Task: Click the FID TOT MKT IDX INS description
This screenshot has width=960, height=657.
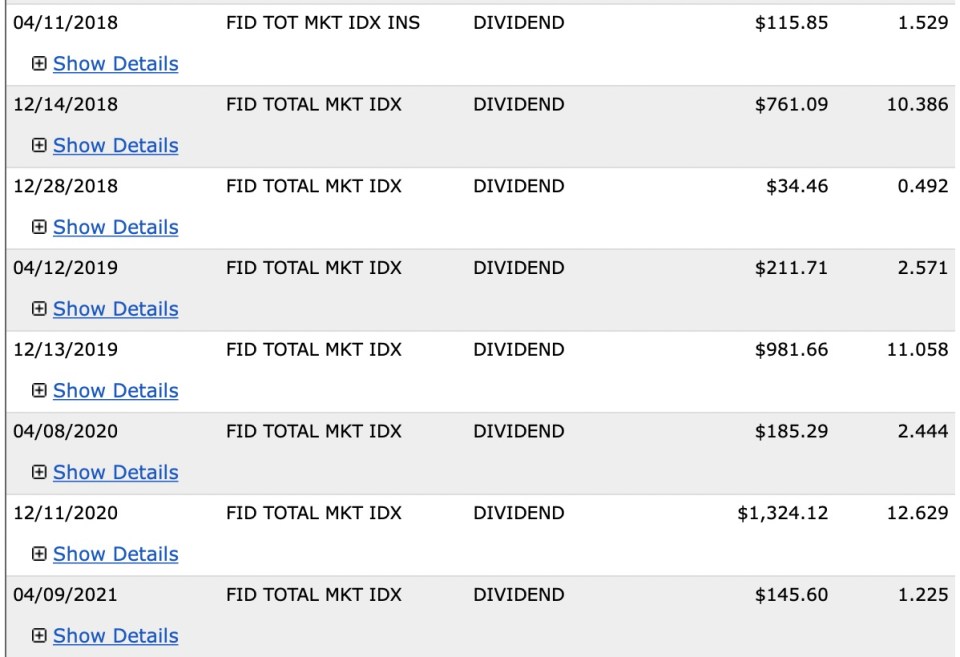Action: [x=323, y=23]
